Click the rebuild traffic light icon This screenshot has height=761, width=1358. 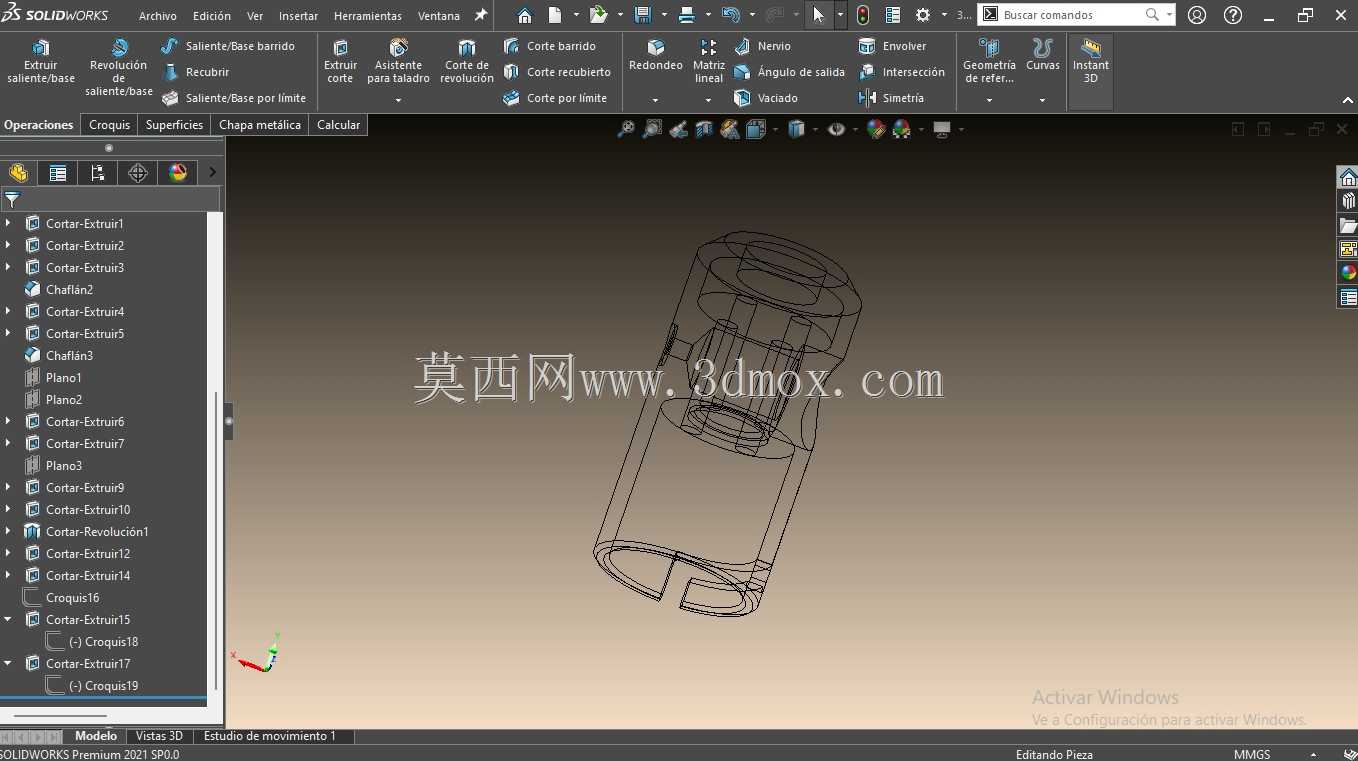click(863, 15)
